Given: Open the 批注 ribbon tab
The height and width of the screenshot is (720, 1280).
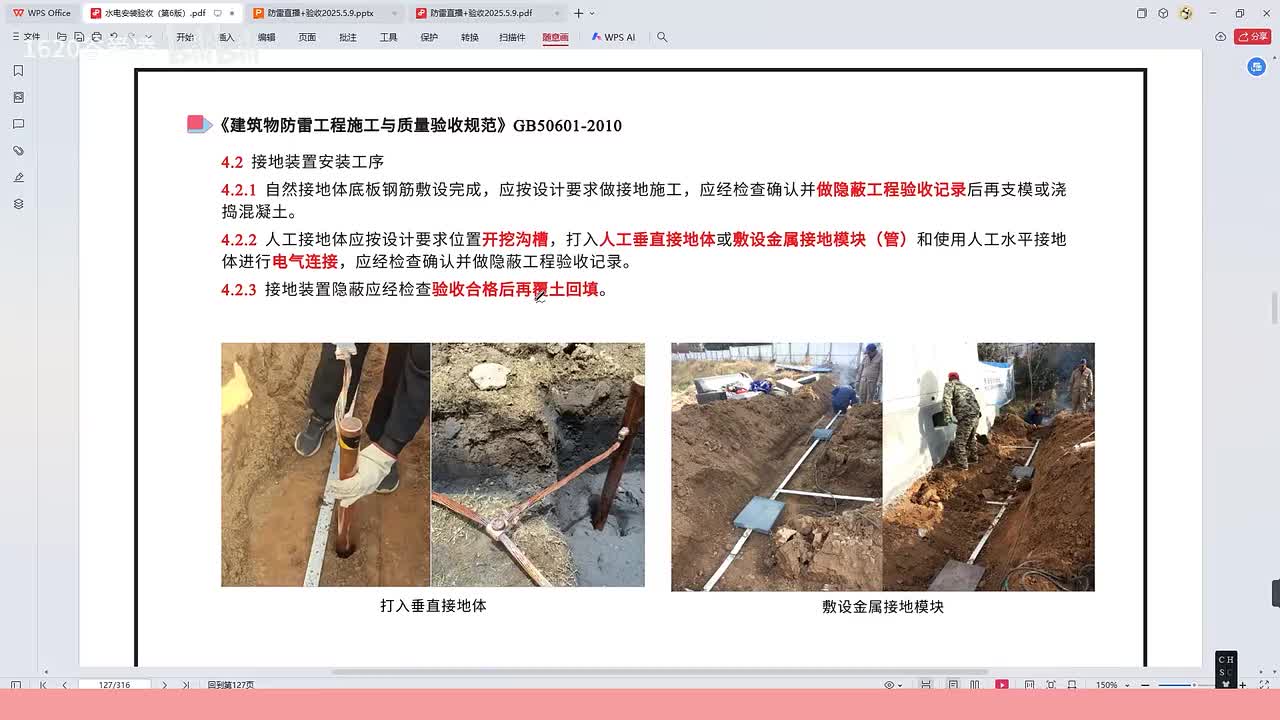Looking at the screenshot, I should (348, 37).
